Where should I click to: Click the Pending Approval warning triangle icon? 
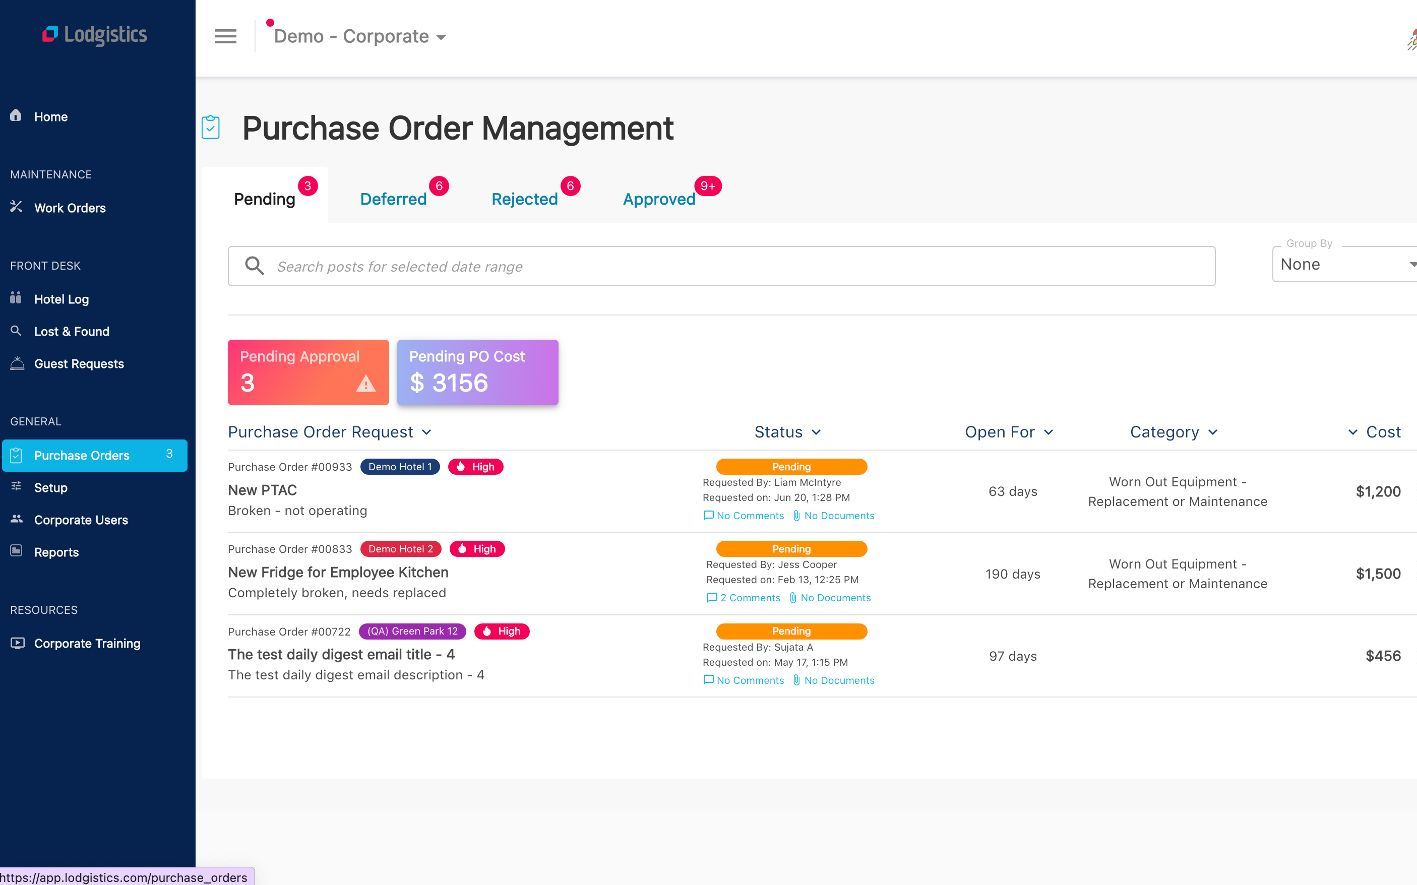366,384
